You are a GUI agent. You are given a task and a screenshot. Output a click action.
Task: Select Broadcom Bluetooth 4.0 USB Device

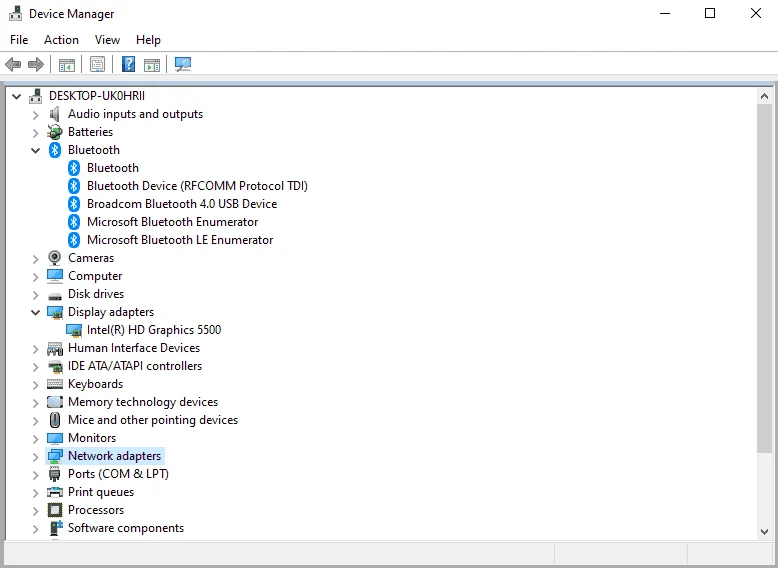coord(182,204)
